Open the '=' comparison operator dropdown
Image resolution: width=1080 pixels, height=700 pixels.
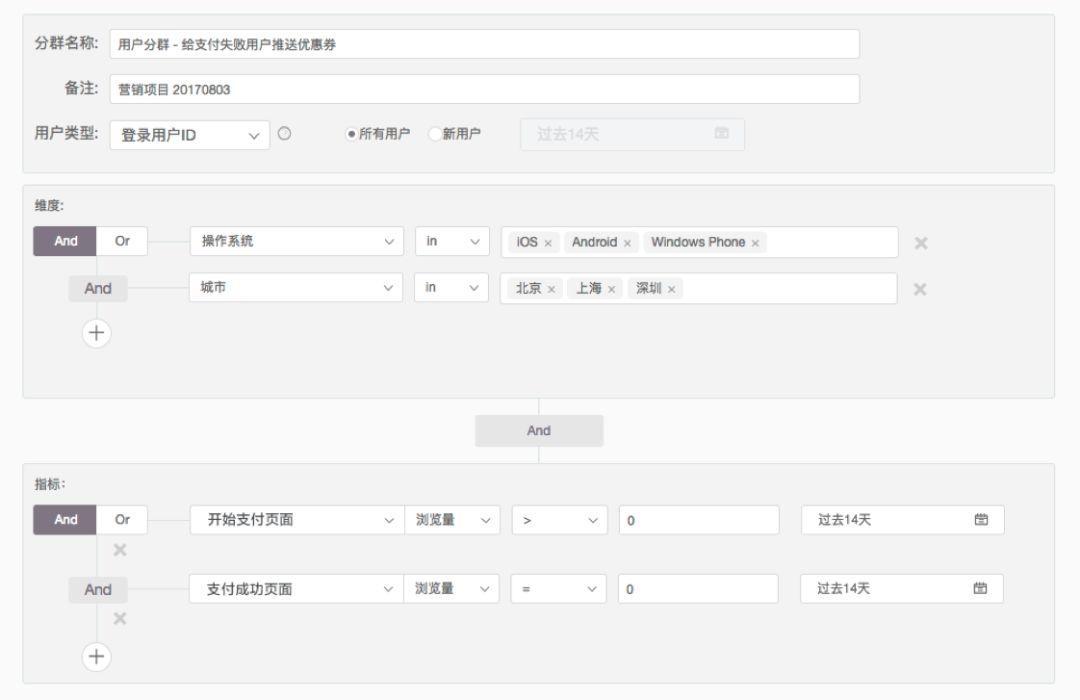559,588
